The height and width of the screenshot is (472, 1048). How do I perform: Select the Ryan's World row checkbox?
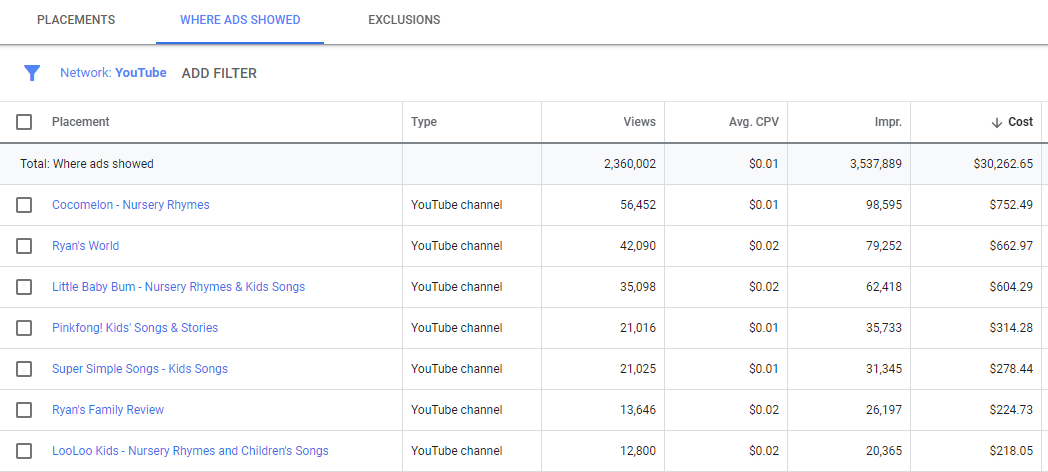point(24,246)
